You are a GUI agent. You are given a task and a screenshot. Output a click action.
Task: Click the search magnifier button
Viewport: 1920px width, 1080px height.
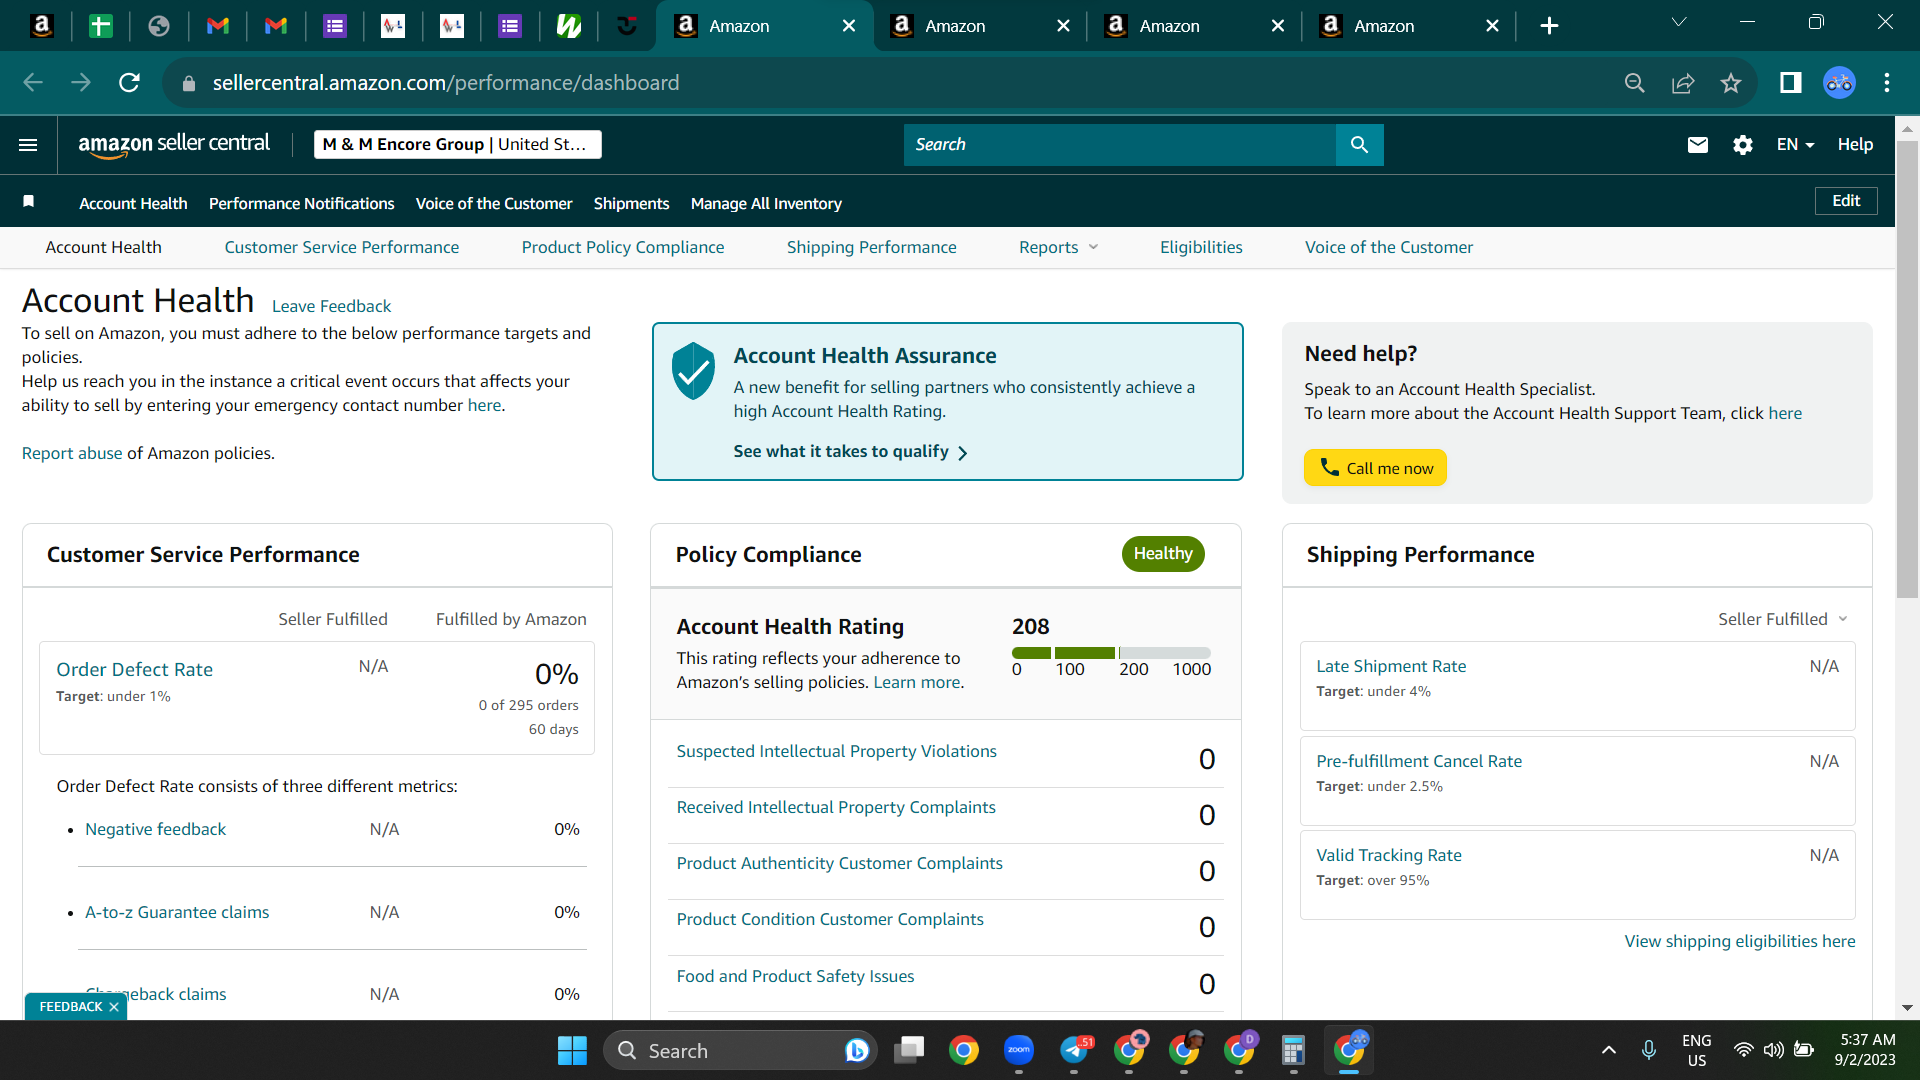pos(1359,145)
